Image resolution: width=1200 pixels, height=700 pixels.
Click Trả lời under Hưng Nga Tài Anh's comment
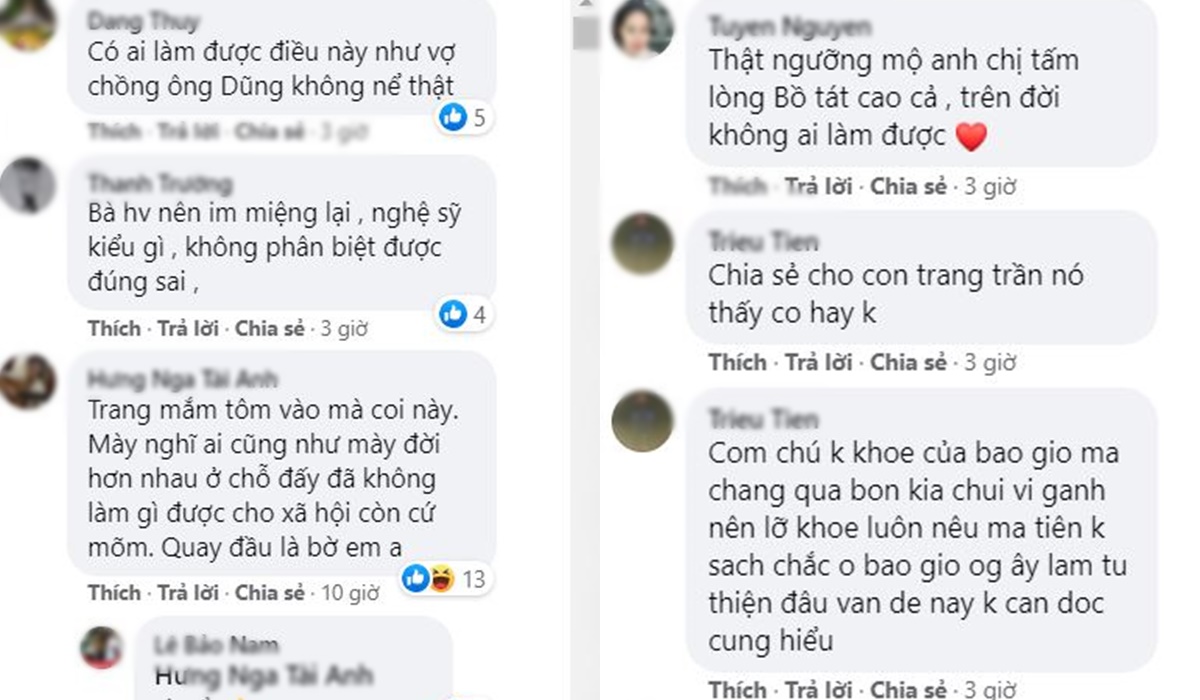point(188,592)
